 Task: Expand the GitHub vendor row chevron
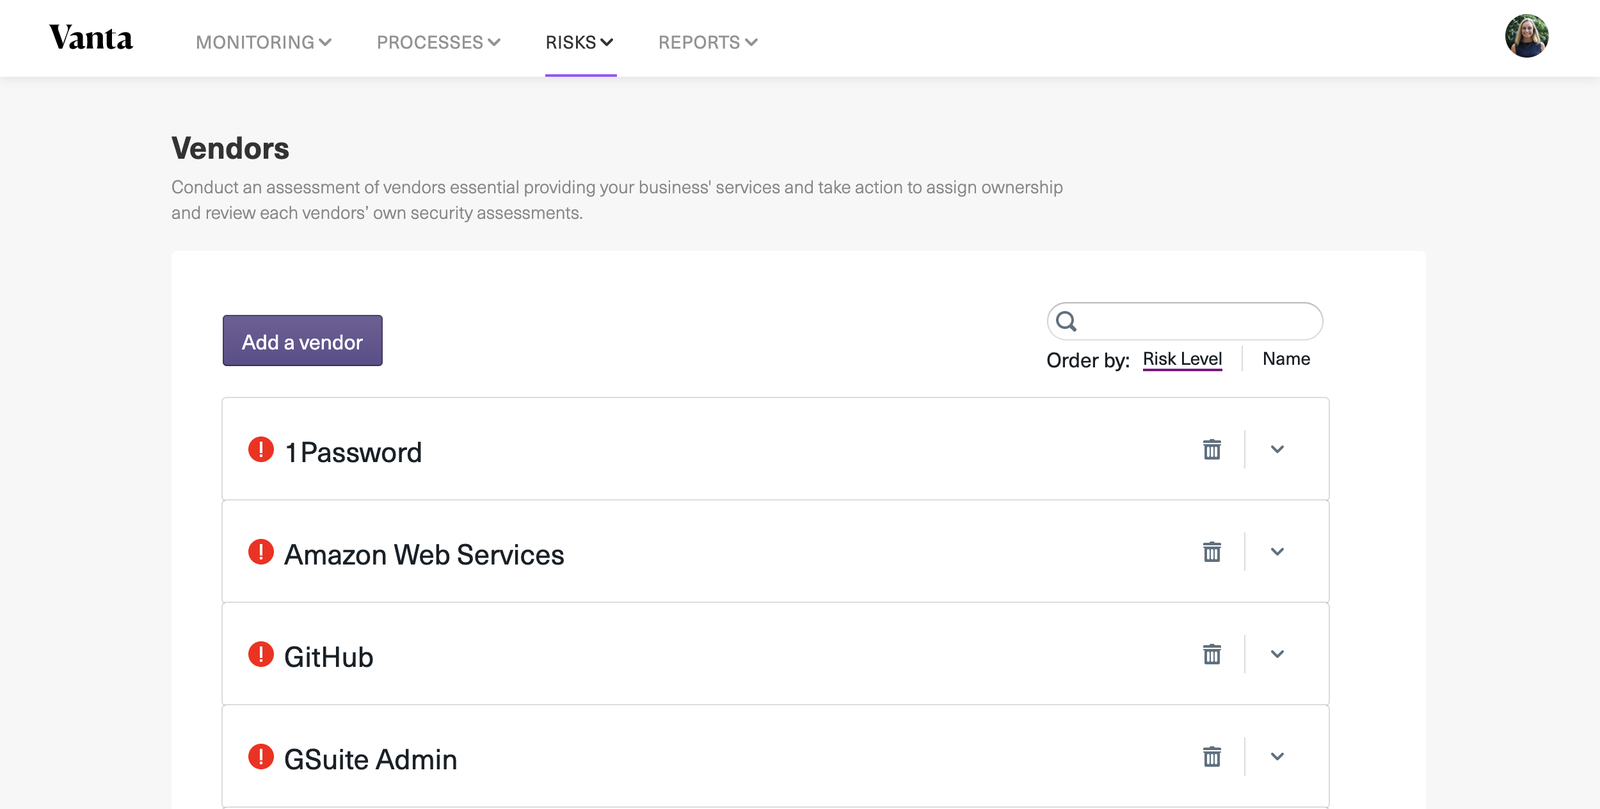[1277, 654]
